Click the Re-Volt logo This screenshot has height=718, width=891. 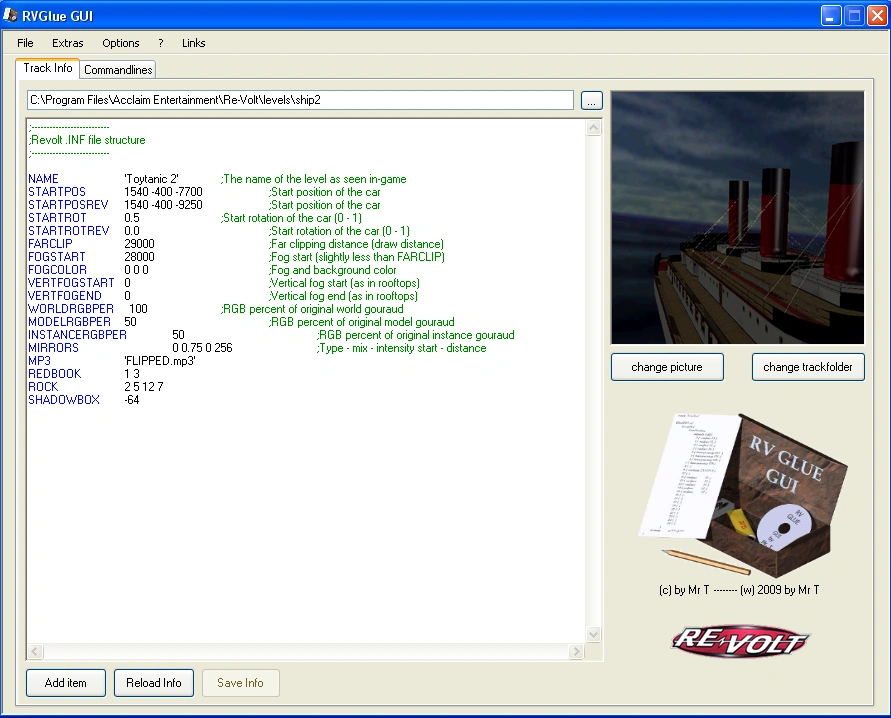click(x=740, y=641)
